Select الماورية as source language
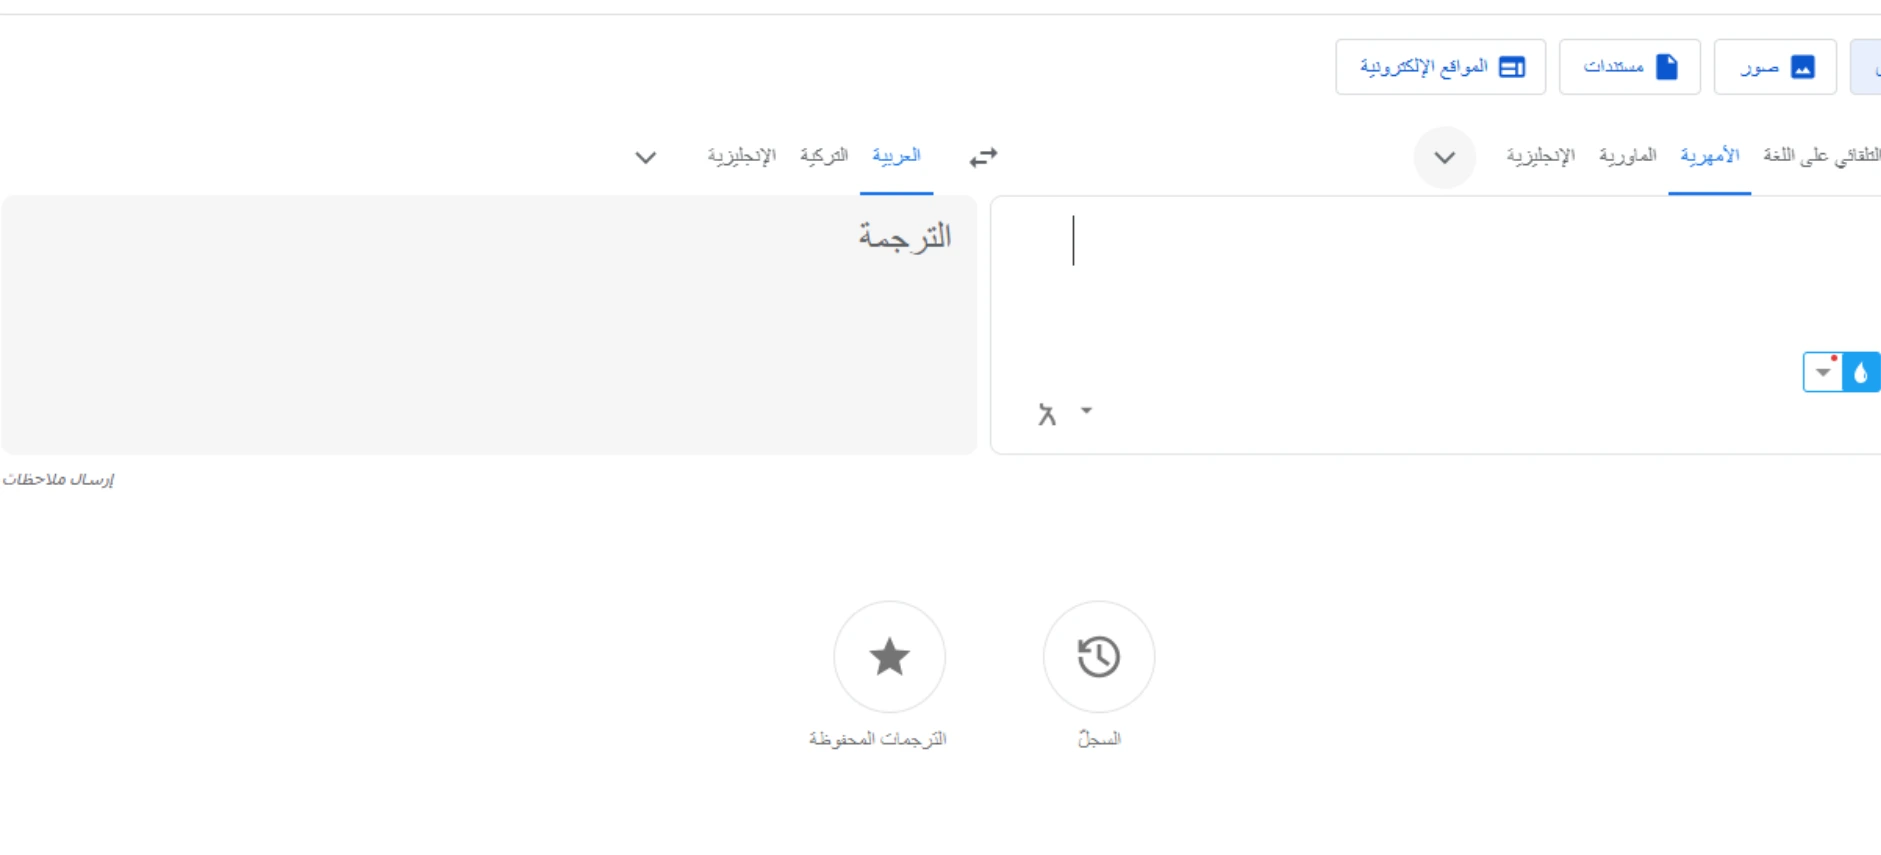 coord(1630,154)
